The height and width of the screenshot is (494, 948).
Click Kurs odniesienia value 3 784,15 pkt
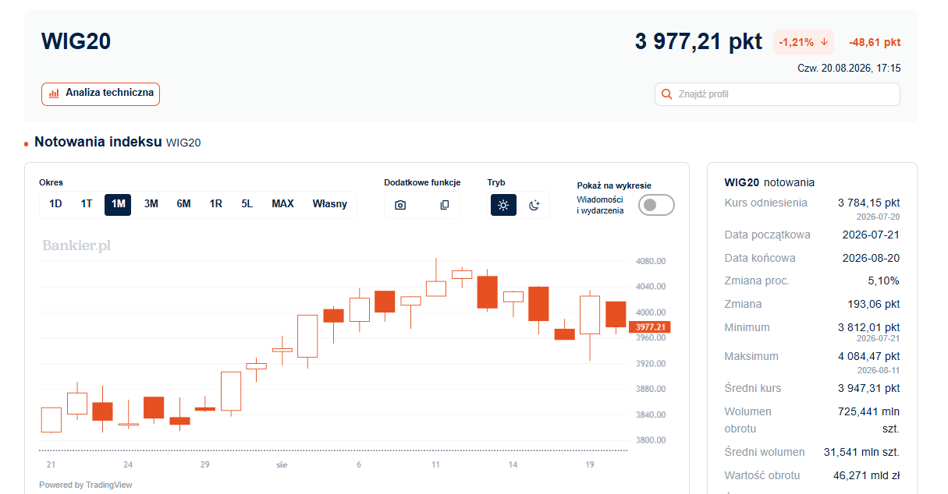868,203
